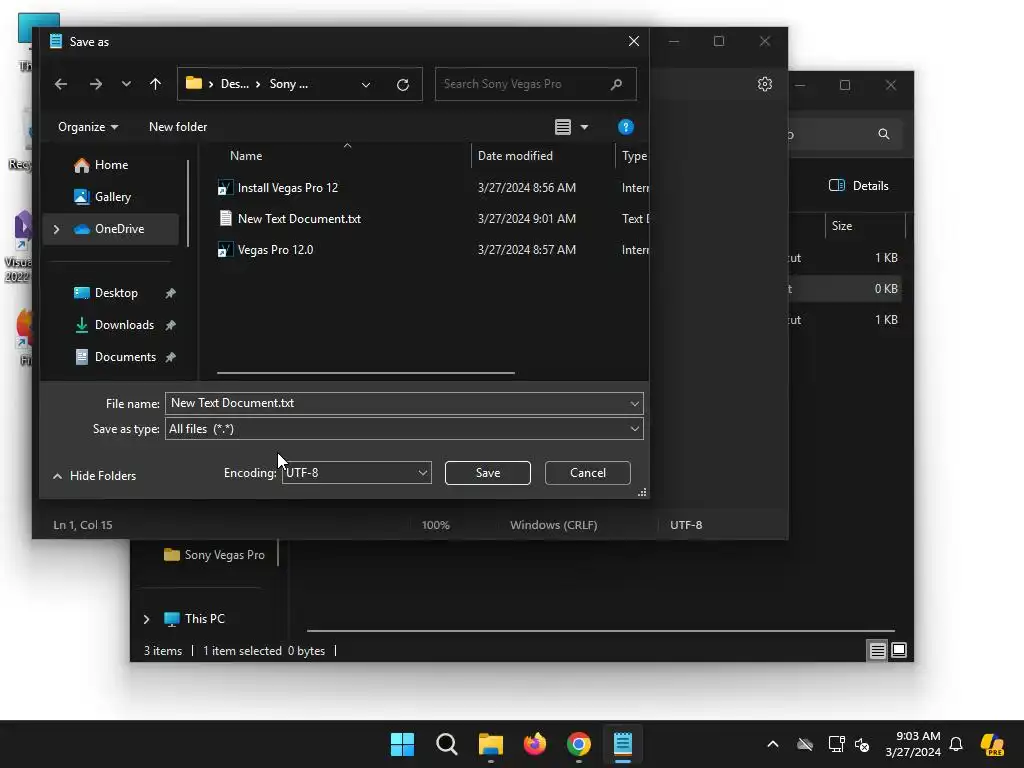Go back in Save as dialog

(61, 84)
